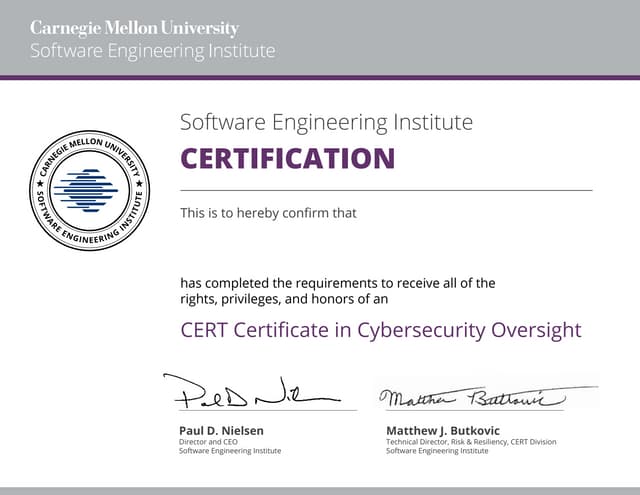The height and width of the screenshot is (495, 640).
Task: Click Matthew Butkovic's handwritten signature
Action: [489, 397]
